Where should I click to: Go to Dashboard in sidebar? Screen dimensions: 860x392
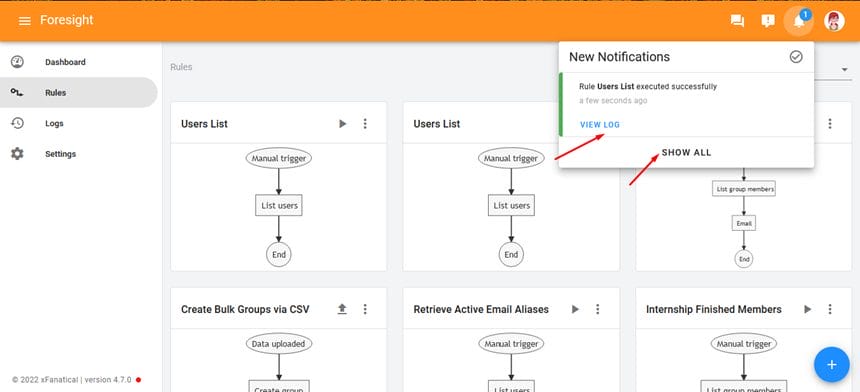click(78, 62)
